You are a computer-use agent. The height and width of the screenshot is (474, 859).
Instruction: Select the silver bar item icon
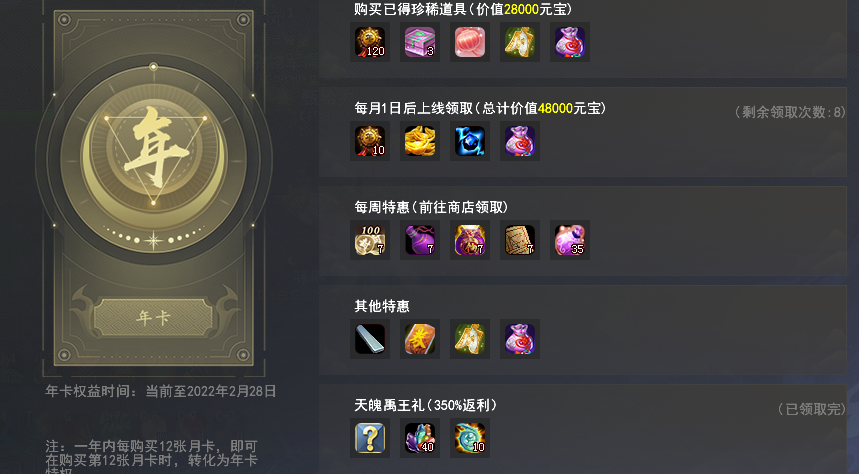tap(370, 339)
